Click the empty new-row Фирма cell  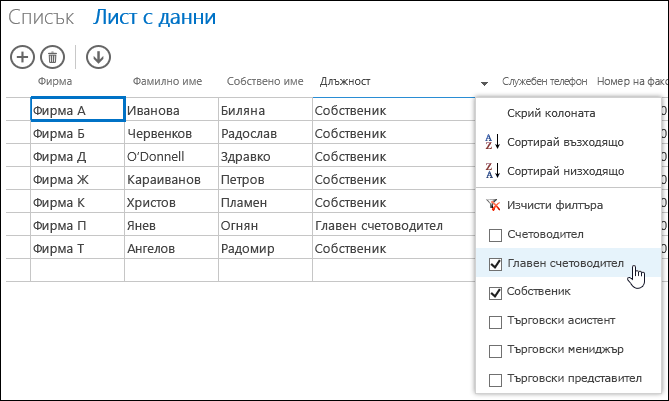(78, 270)
